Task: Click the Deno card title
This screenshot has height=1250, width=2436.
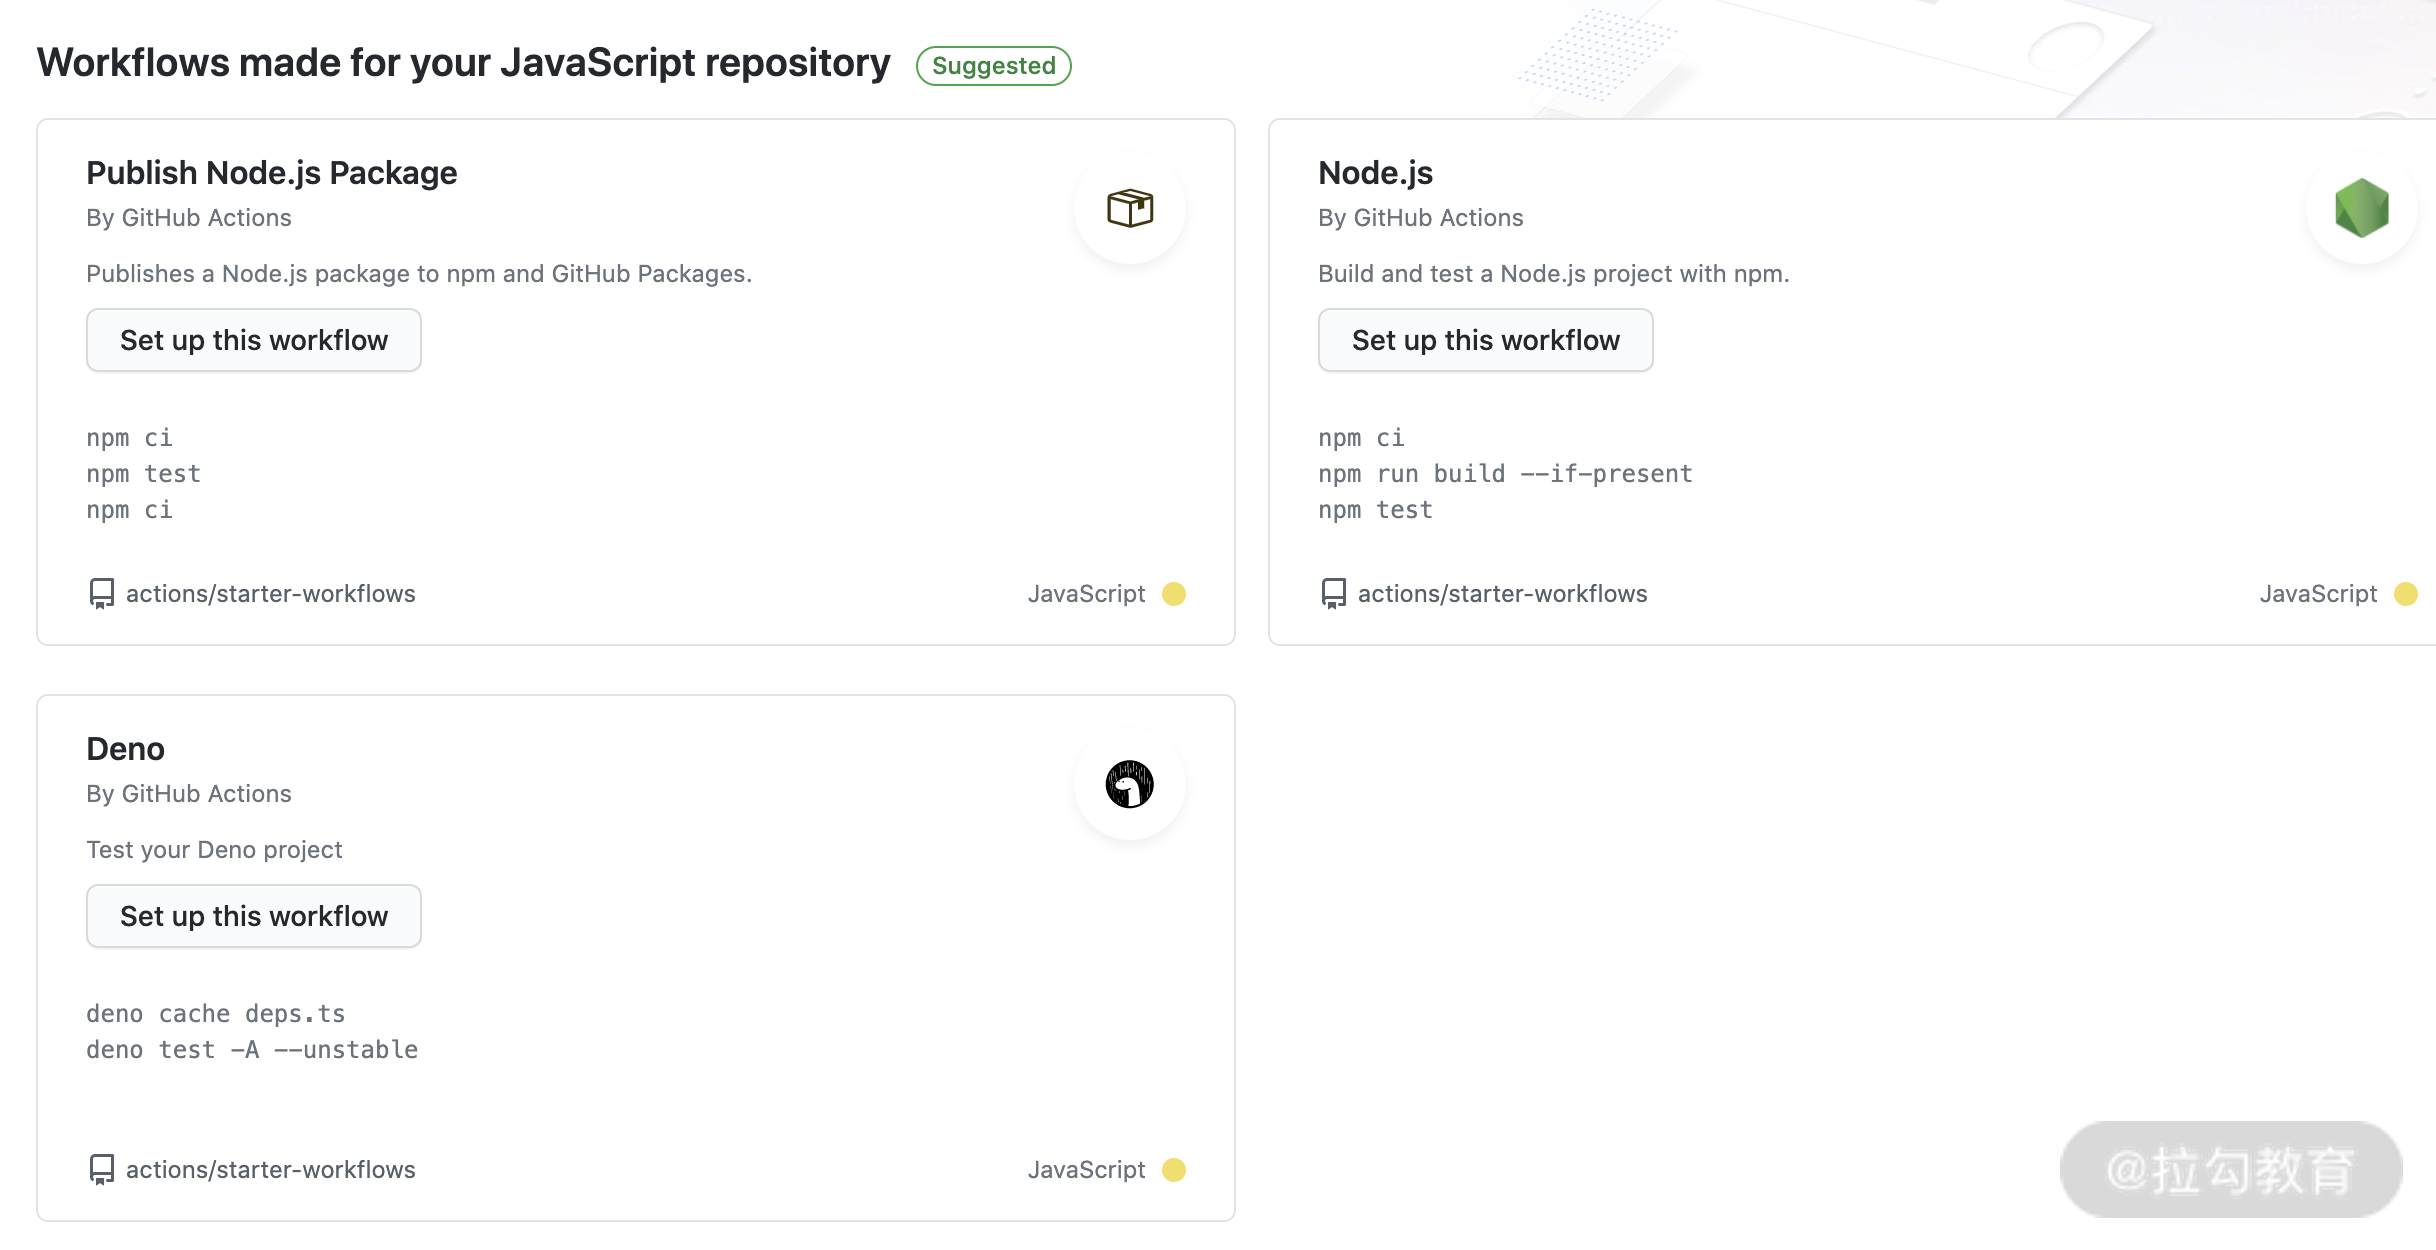Action: pyautogui.click(x=125, y=749)
